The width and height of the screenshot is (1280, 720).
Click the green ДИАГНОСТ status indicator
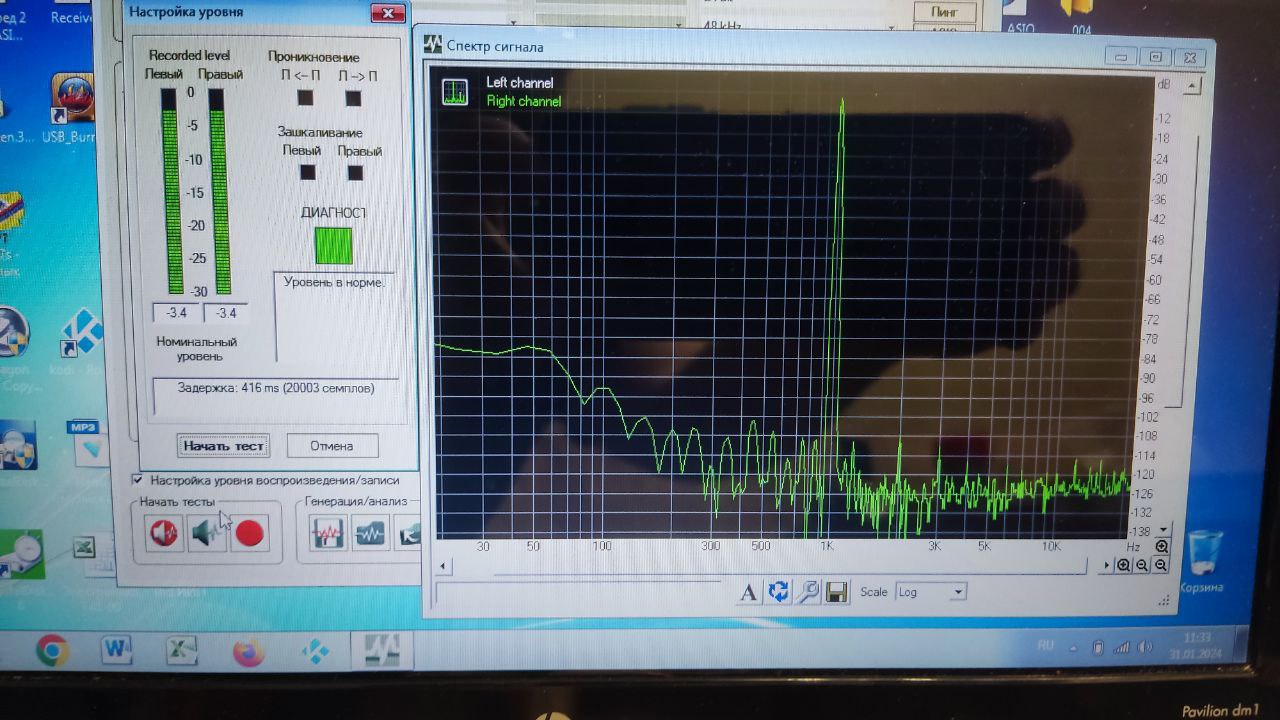tap(334, 245)
